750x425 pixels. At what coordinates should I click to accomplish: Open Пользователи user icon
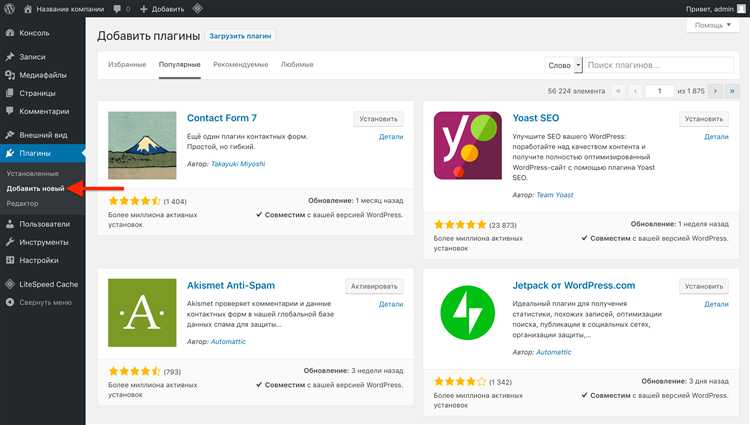pyautogui.click(x=10, y=224)
